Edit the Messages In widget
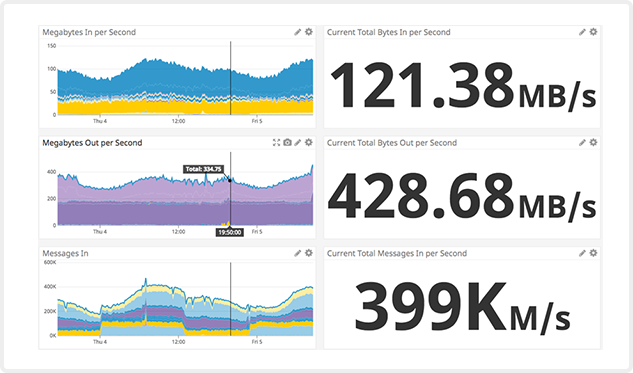Screen dimensions: 633x373 298,253
